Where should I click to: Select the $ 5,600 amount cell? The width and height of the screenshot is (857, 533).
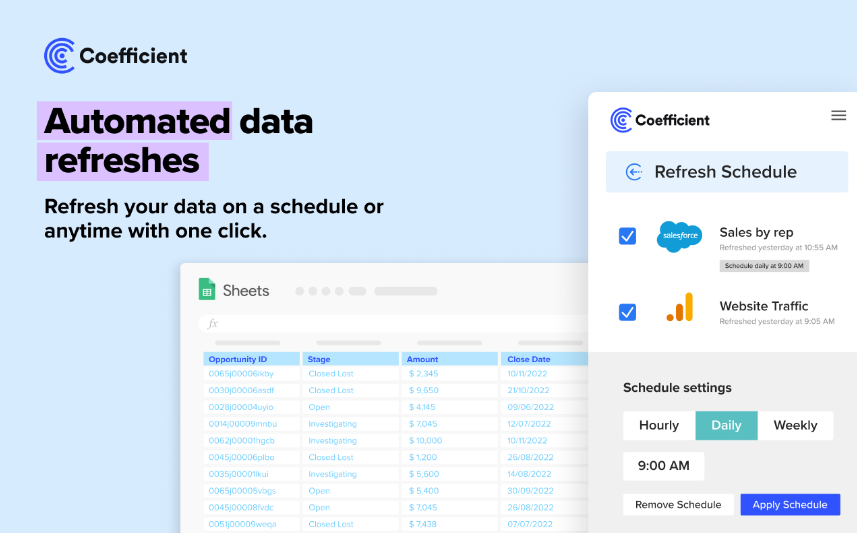click(x=450, y=474)
